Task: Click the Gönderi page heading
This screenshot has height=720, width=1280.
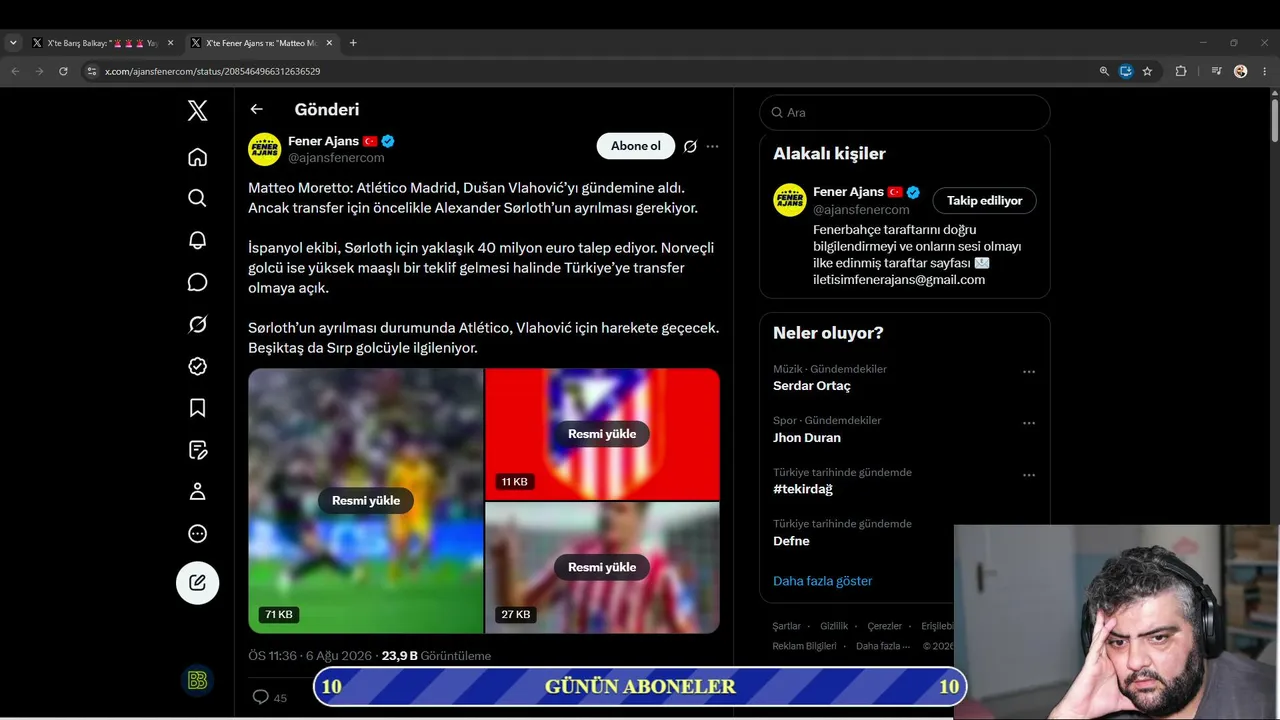Action: click(x=327, y=110)
